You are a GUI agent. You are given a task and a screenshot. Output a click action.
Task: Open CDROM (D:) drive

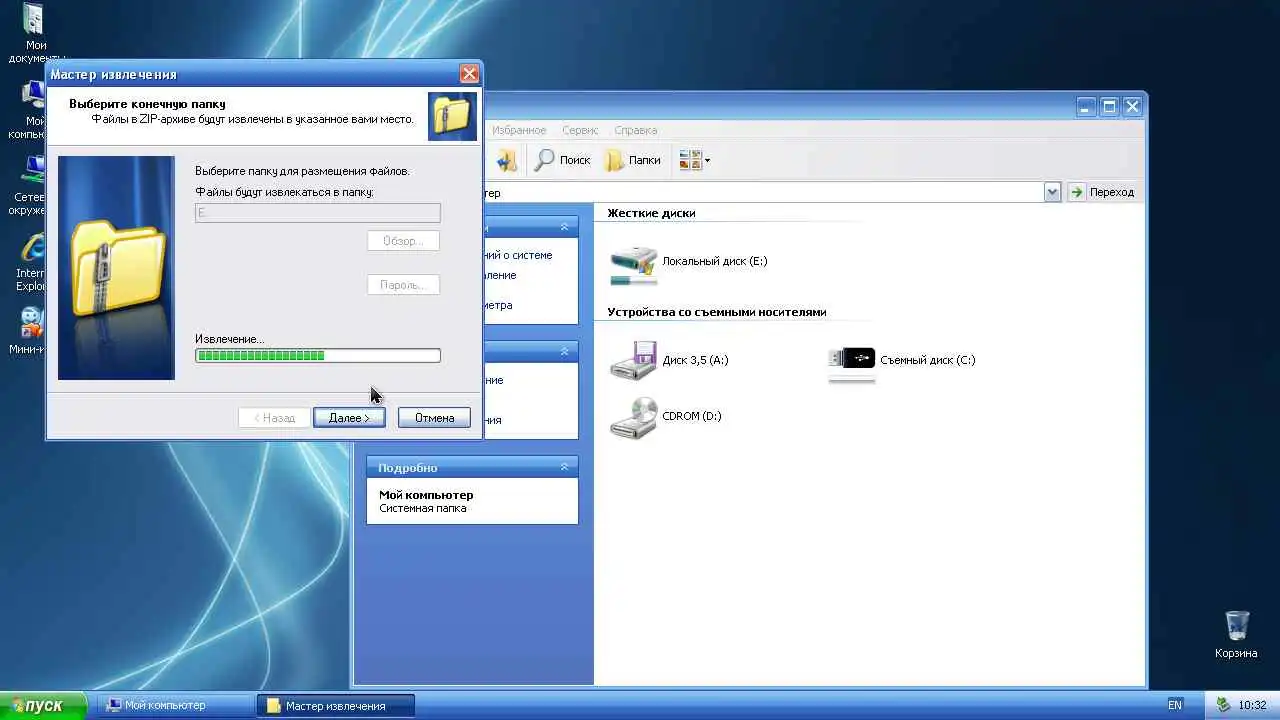click(x=666, y=417)
